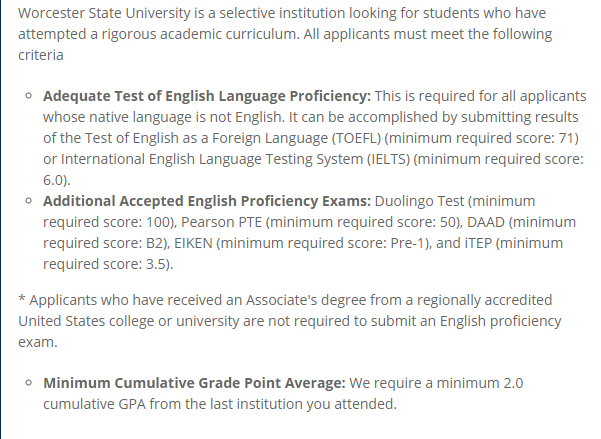Click the 'Adequate Test of English Language Proficiency' heading
Image resolution: width=601 pixels, height=439 pixels.
207,96
